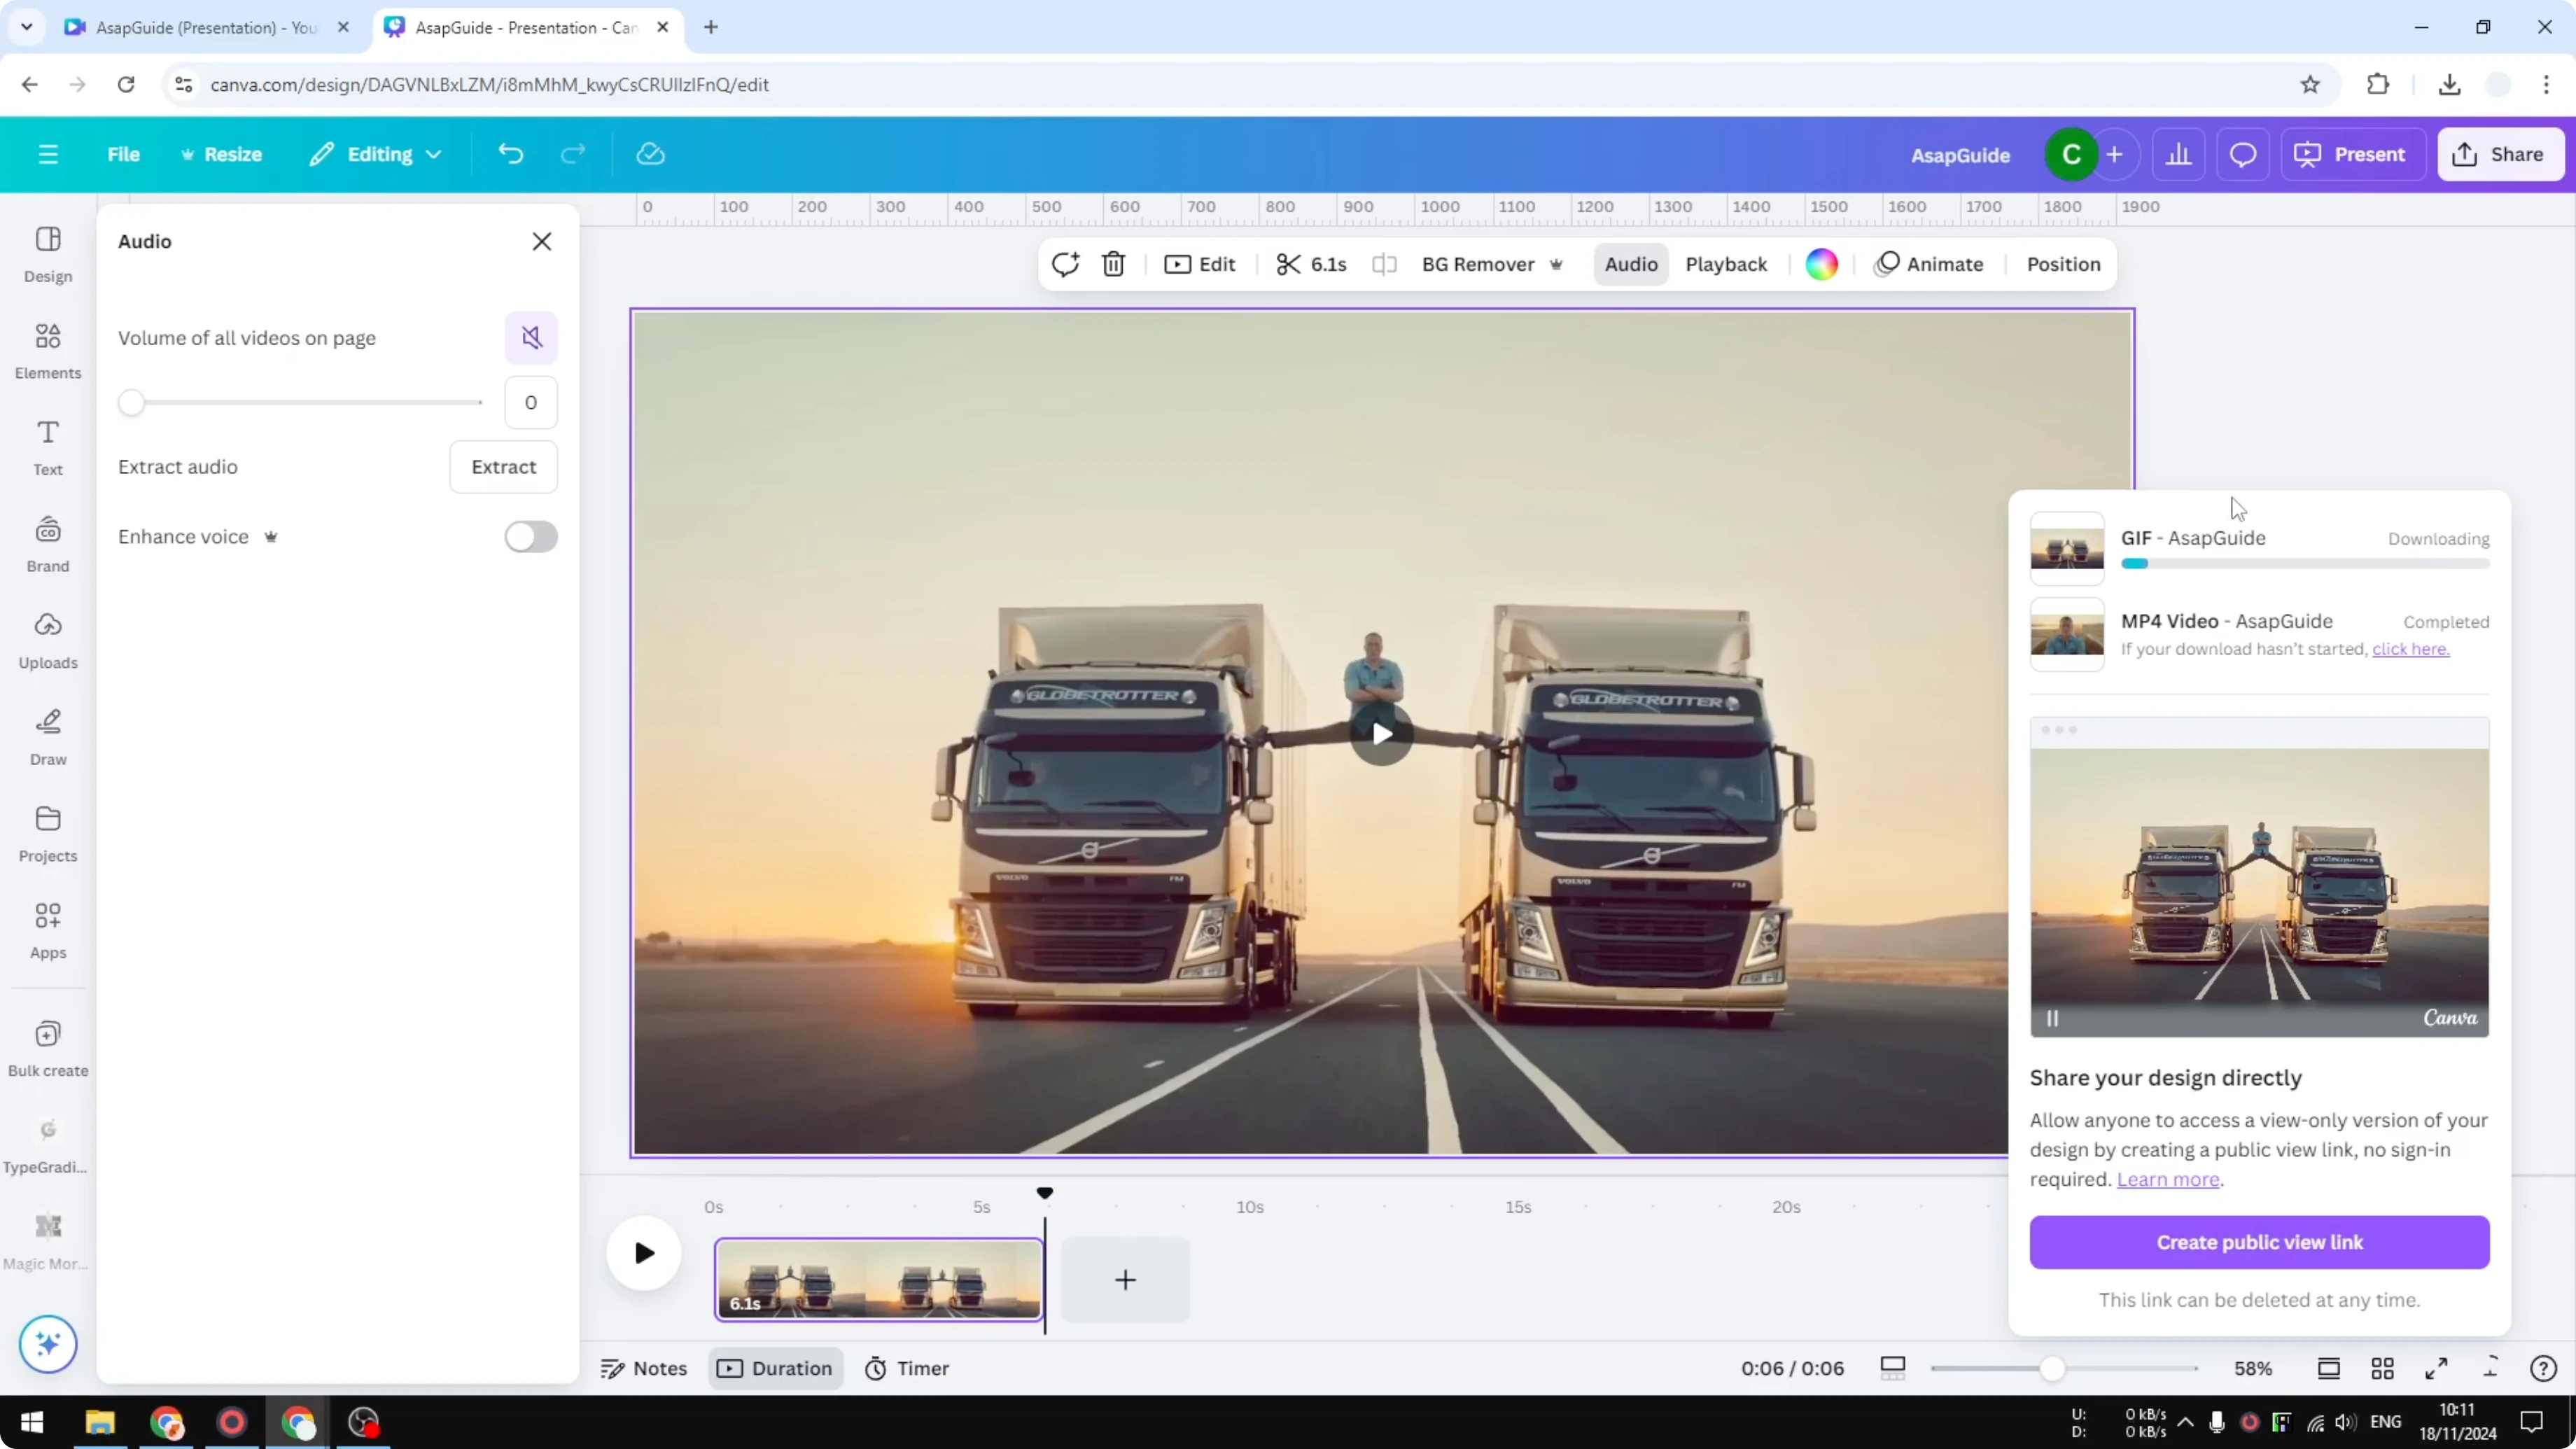Open the Uploads panel

[x=47, y=640]
